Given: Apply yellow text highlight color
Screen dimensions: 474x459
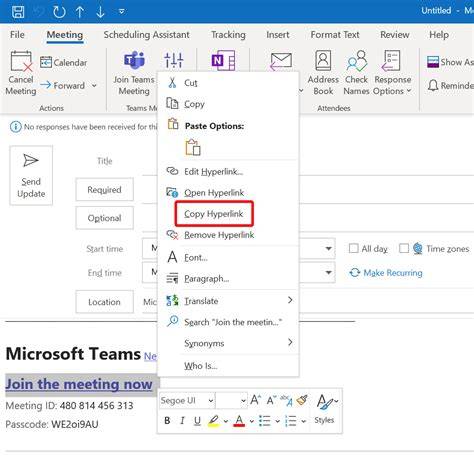Looking at the screenshot, I should point(213,421).
